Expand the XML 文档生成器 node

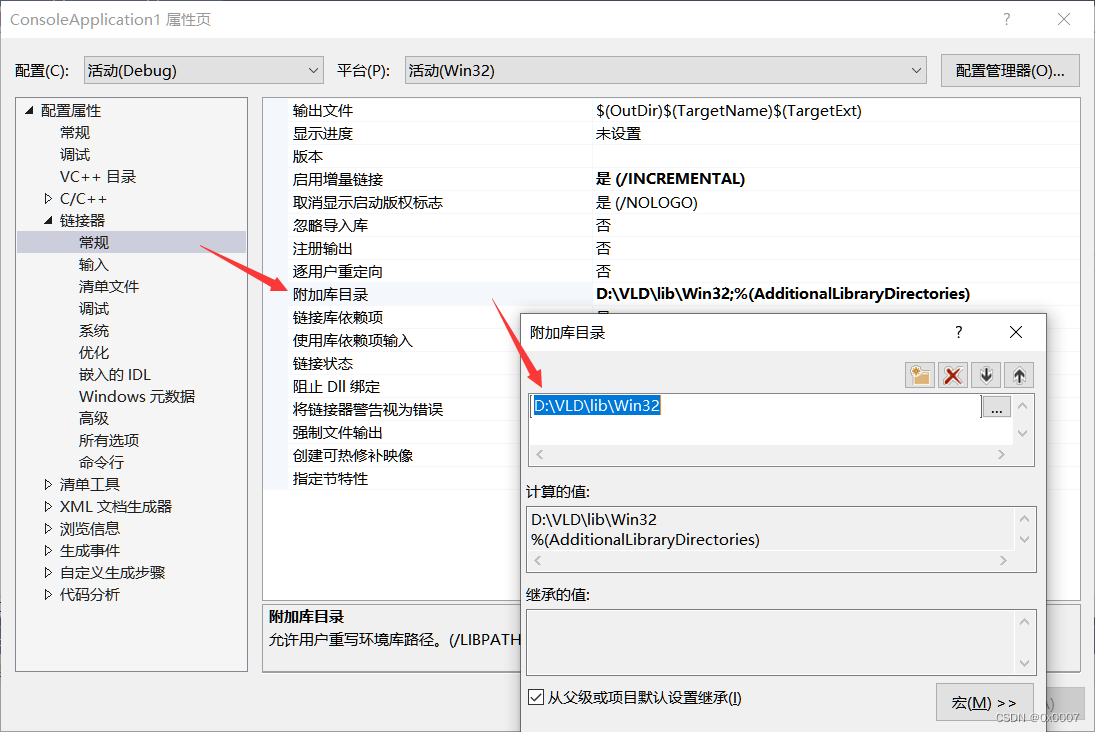(47, 506)
